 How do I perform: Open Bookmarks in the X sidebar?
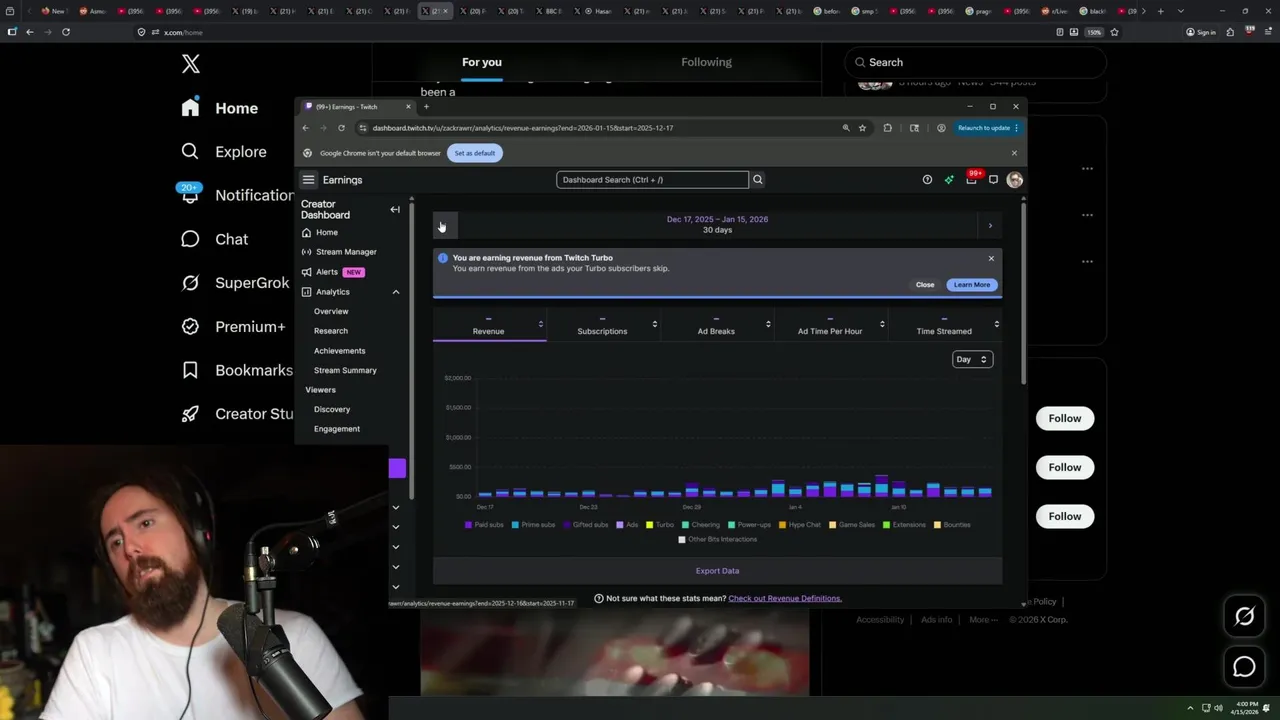tap(237, 370)
